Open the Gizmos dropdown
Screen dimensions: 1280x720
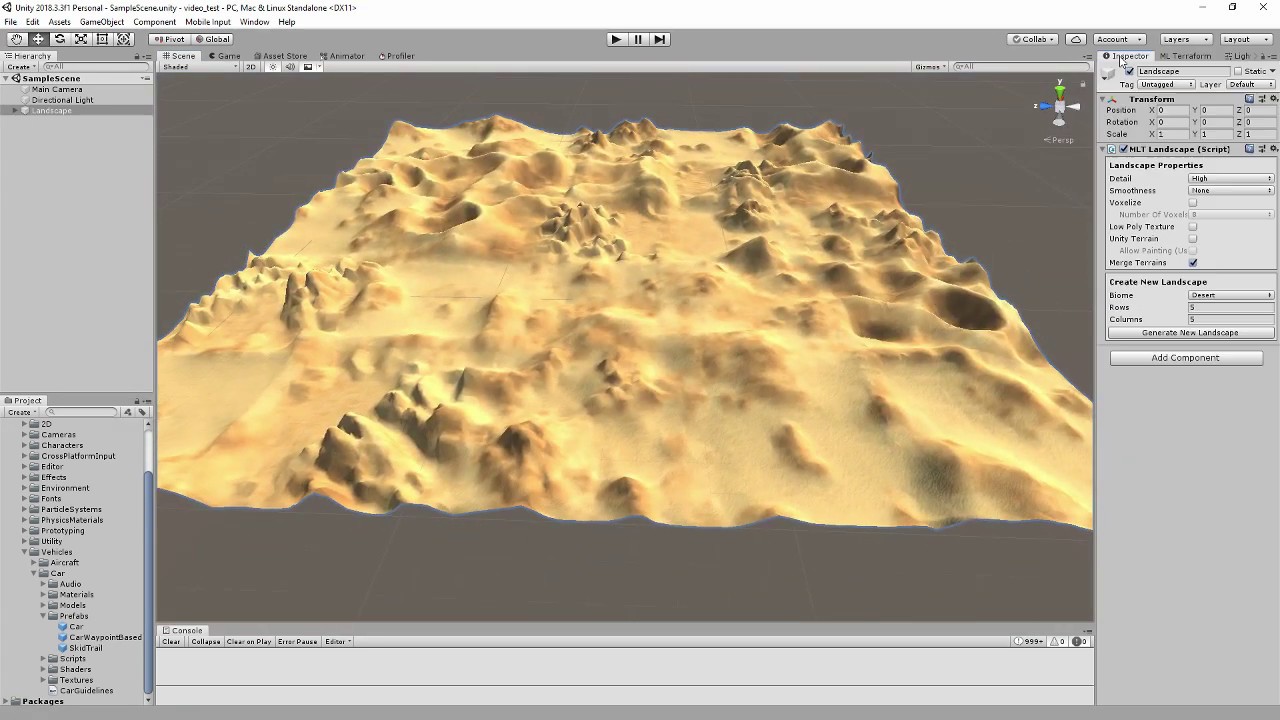[930, 67]
